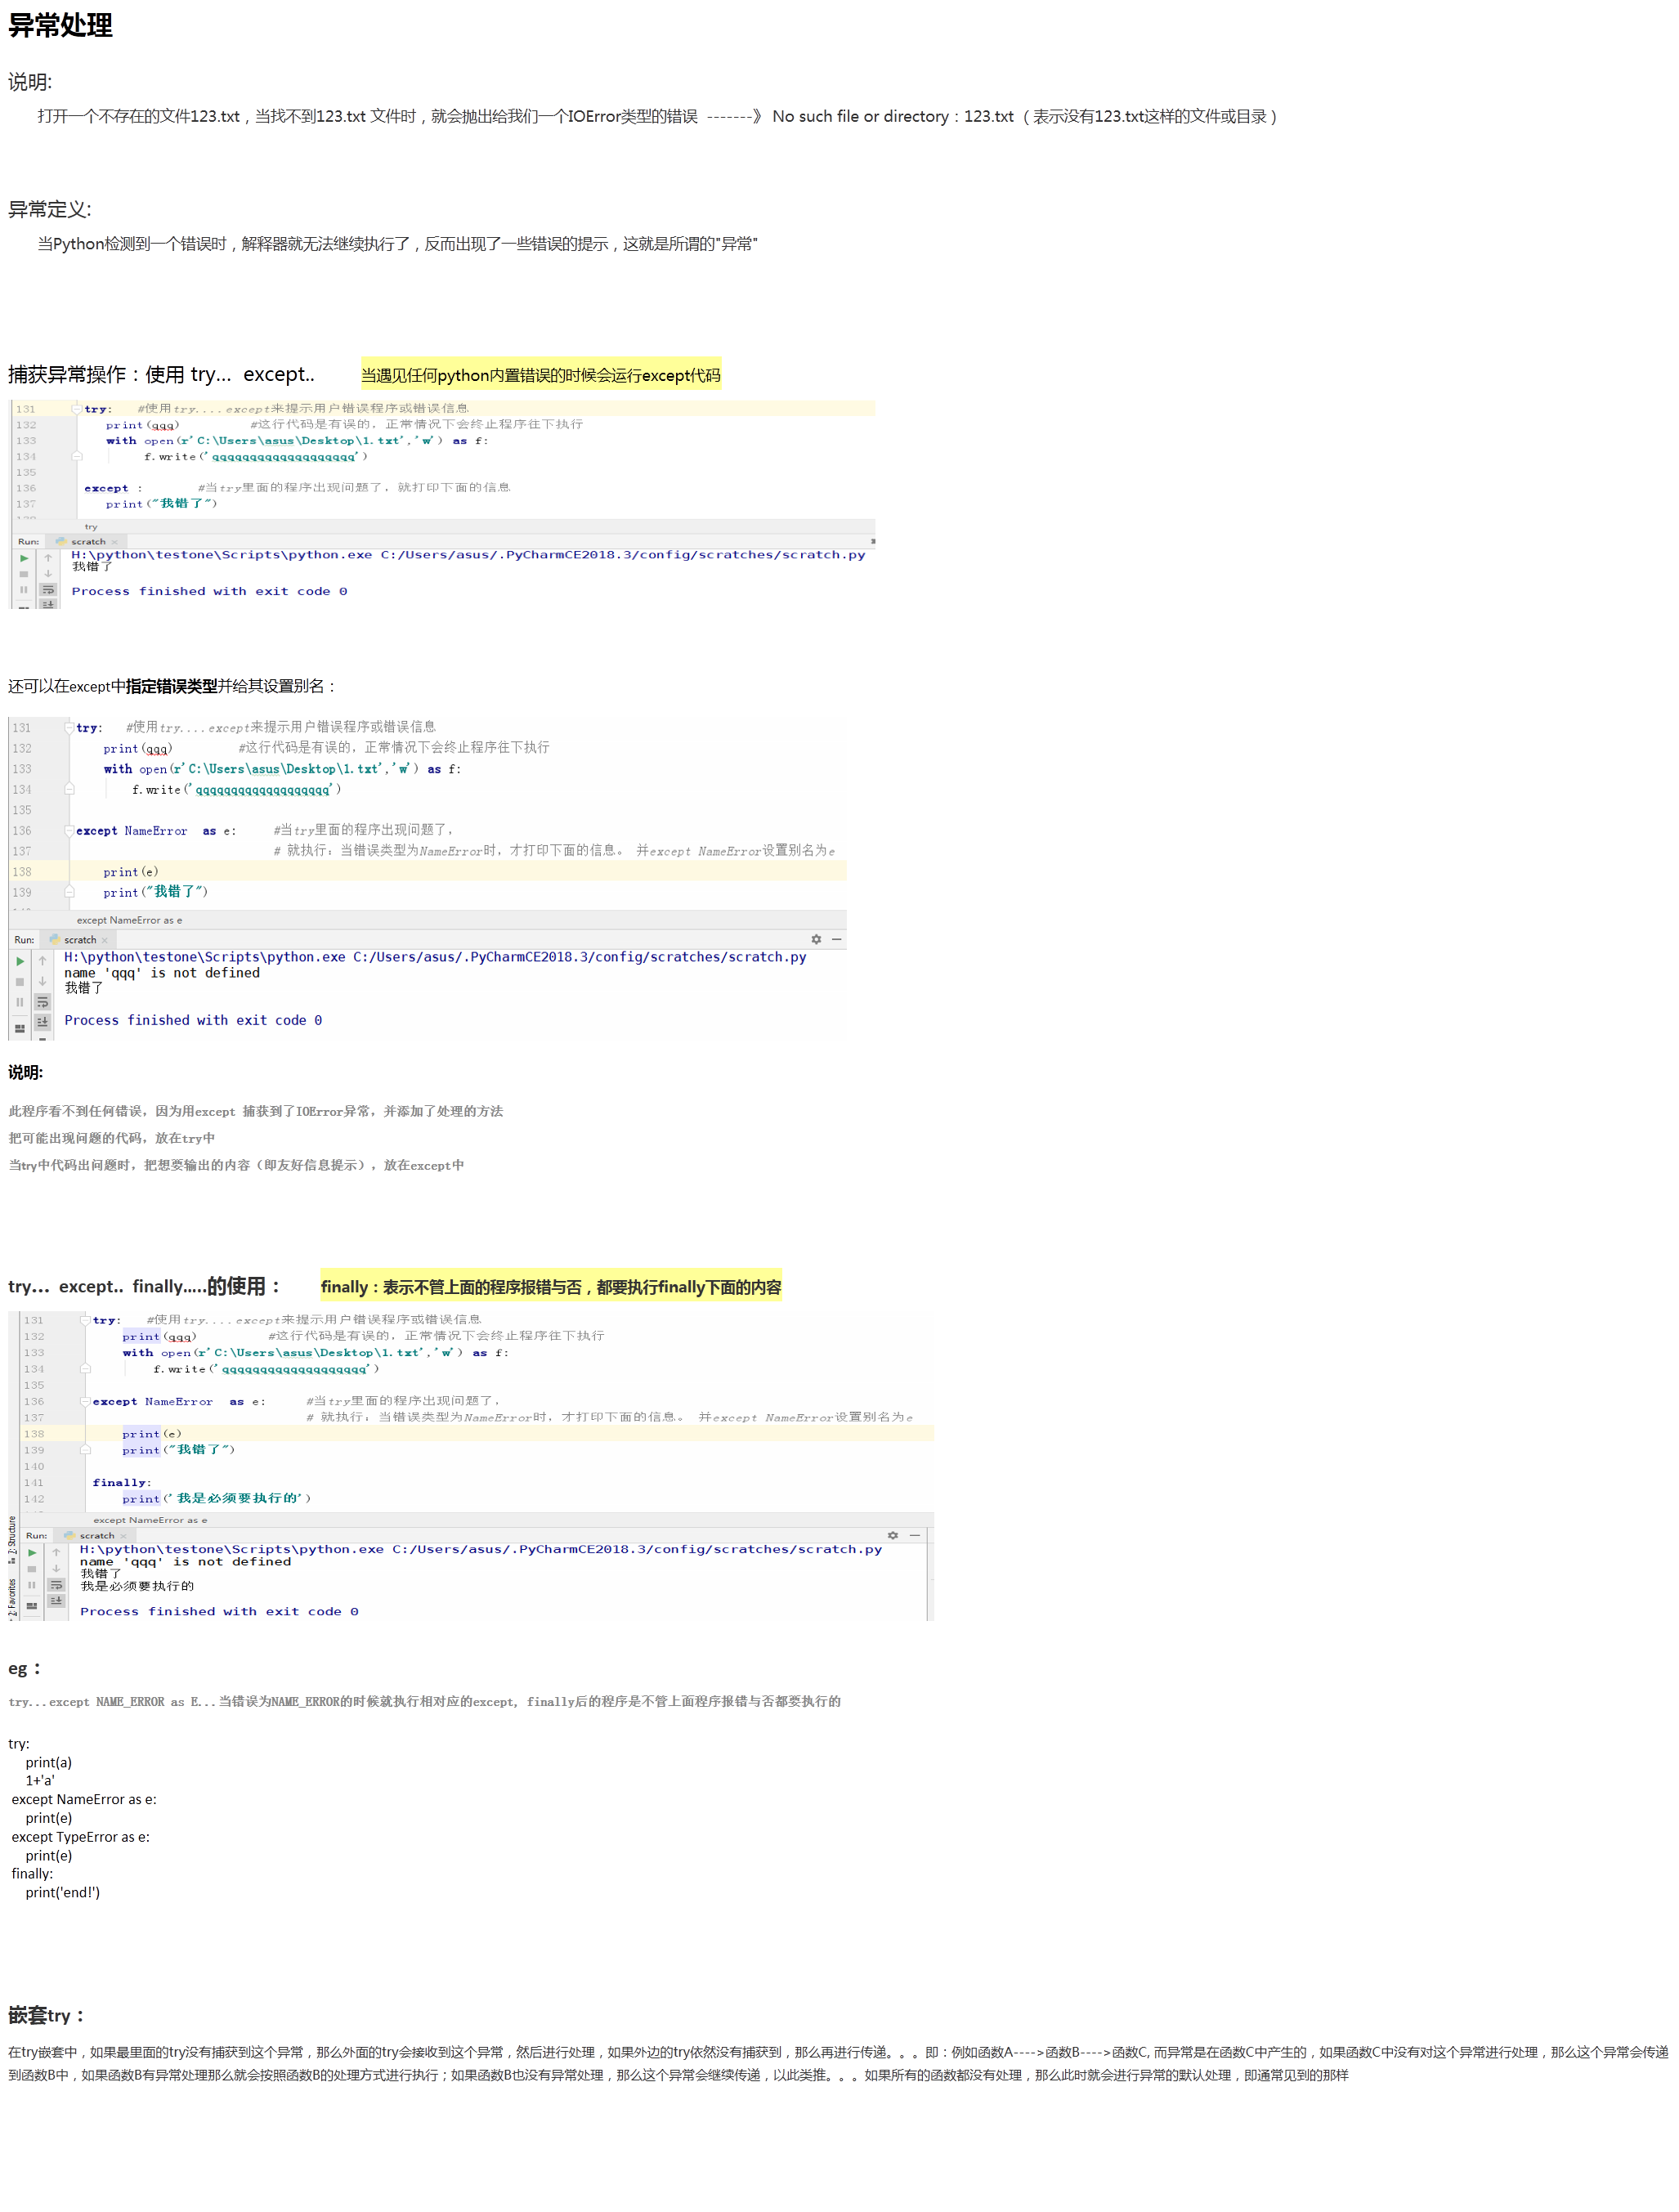Click the down-arrow stack trace icon in the middle Run panel
The image size is (1679, 2212).
(x=42, y=982)
